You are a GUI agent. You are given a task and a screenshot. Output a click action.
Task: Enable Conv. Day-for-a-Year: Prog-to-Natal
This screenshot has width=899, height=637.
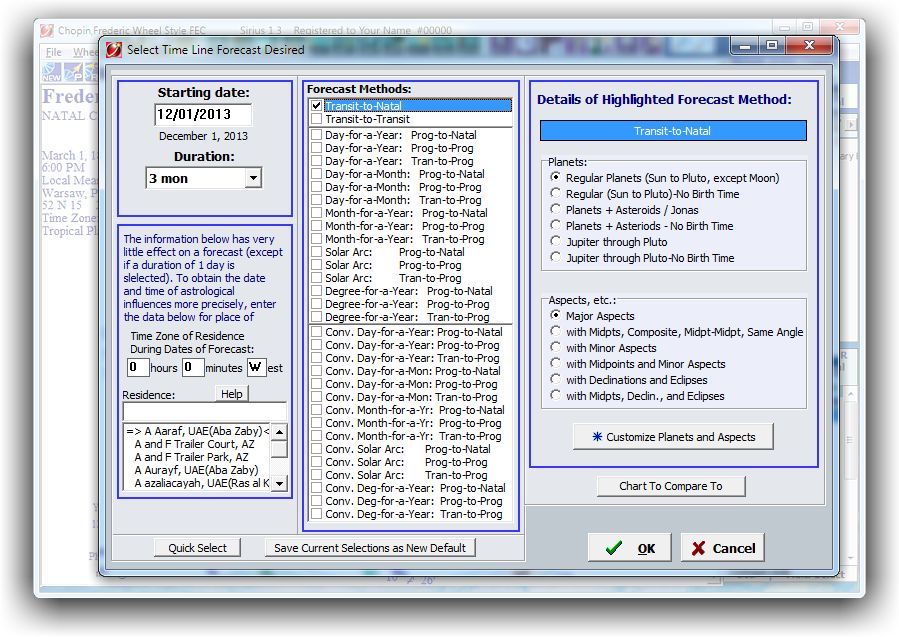[x=316, y=332]
